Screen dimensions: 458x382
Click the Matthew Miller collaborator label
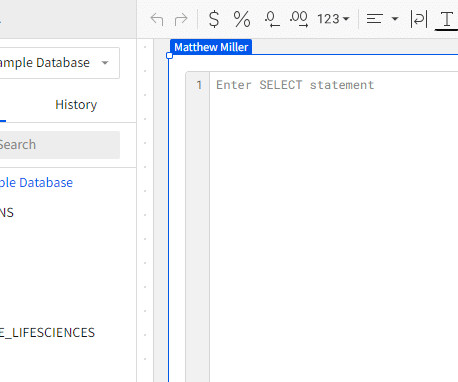point(211,47)
